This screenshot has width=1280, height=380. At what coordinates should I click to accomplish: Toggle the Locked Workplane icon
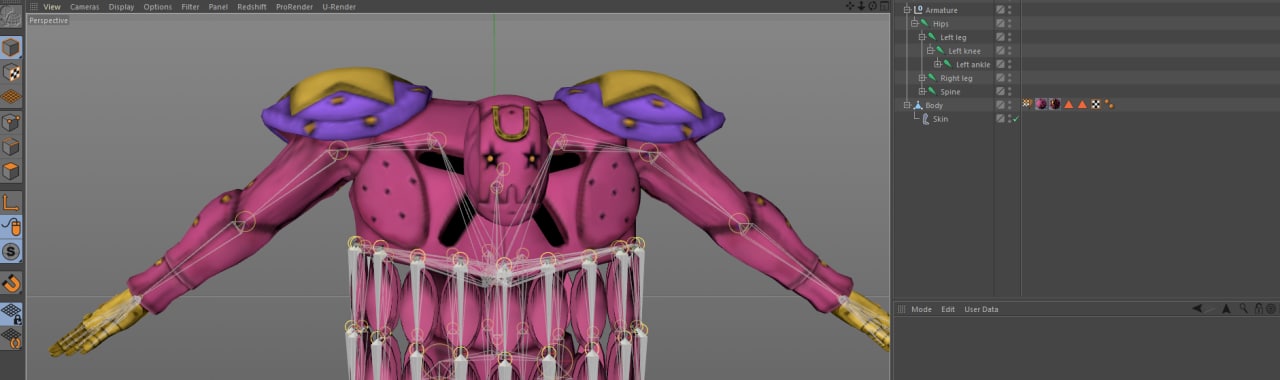pyautogui.click(x=11, y=313)
